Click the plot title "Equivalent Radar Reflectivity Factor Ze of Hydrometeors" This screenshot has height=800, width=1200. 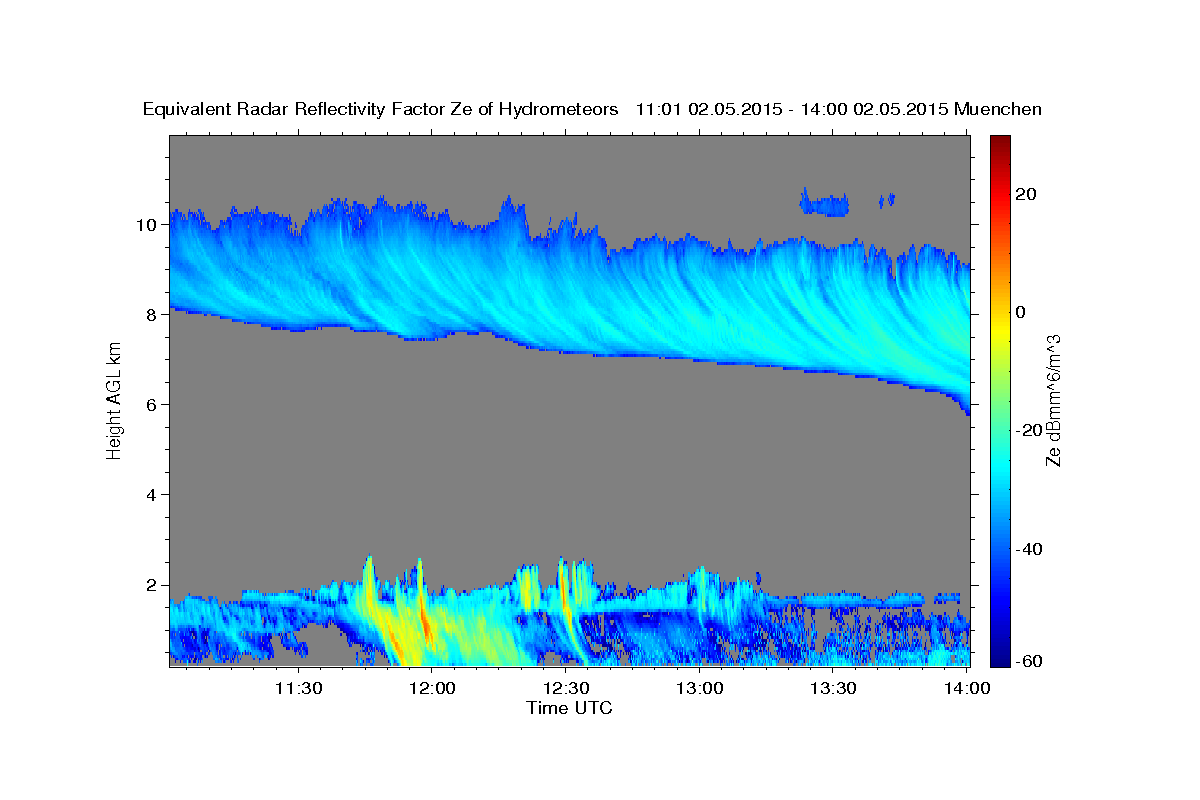pyautogui.click(x=381, y=110)
